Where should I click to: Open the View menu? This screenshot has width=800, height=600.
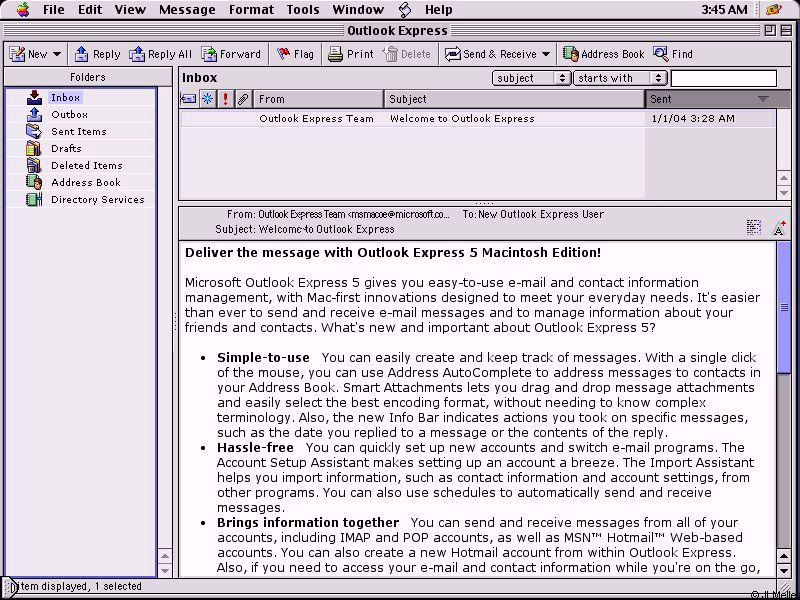[130, 10]
